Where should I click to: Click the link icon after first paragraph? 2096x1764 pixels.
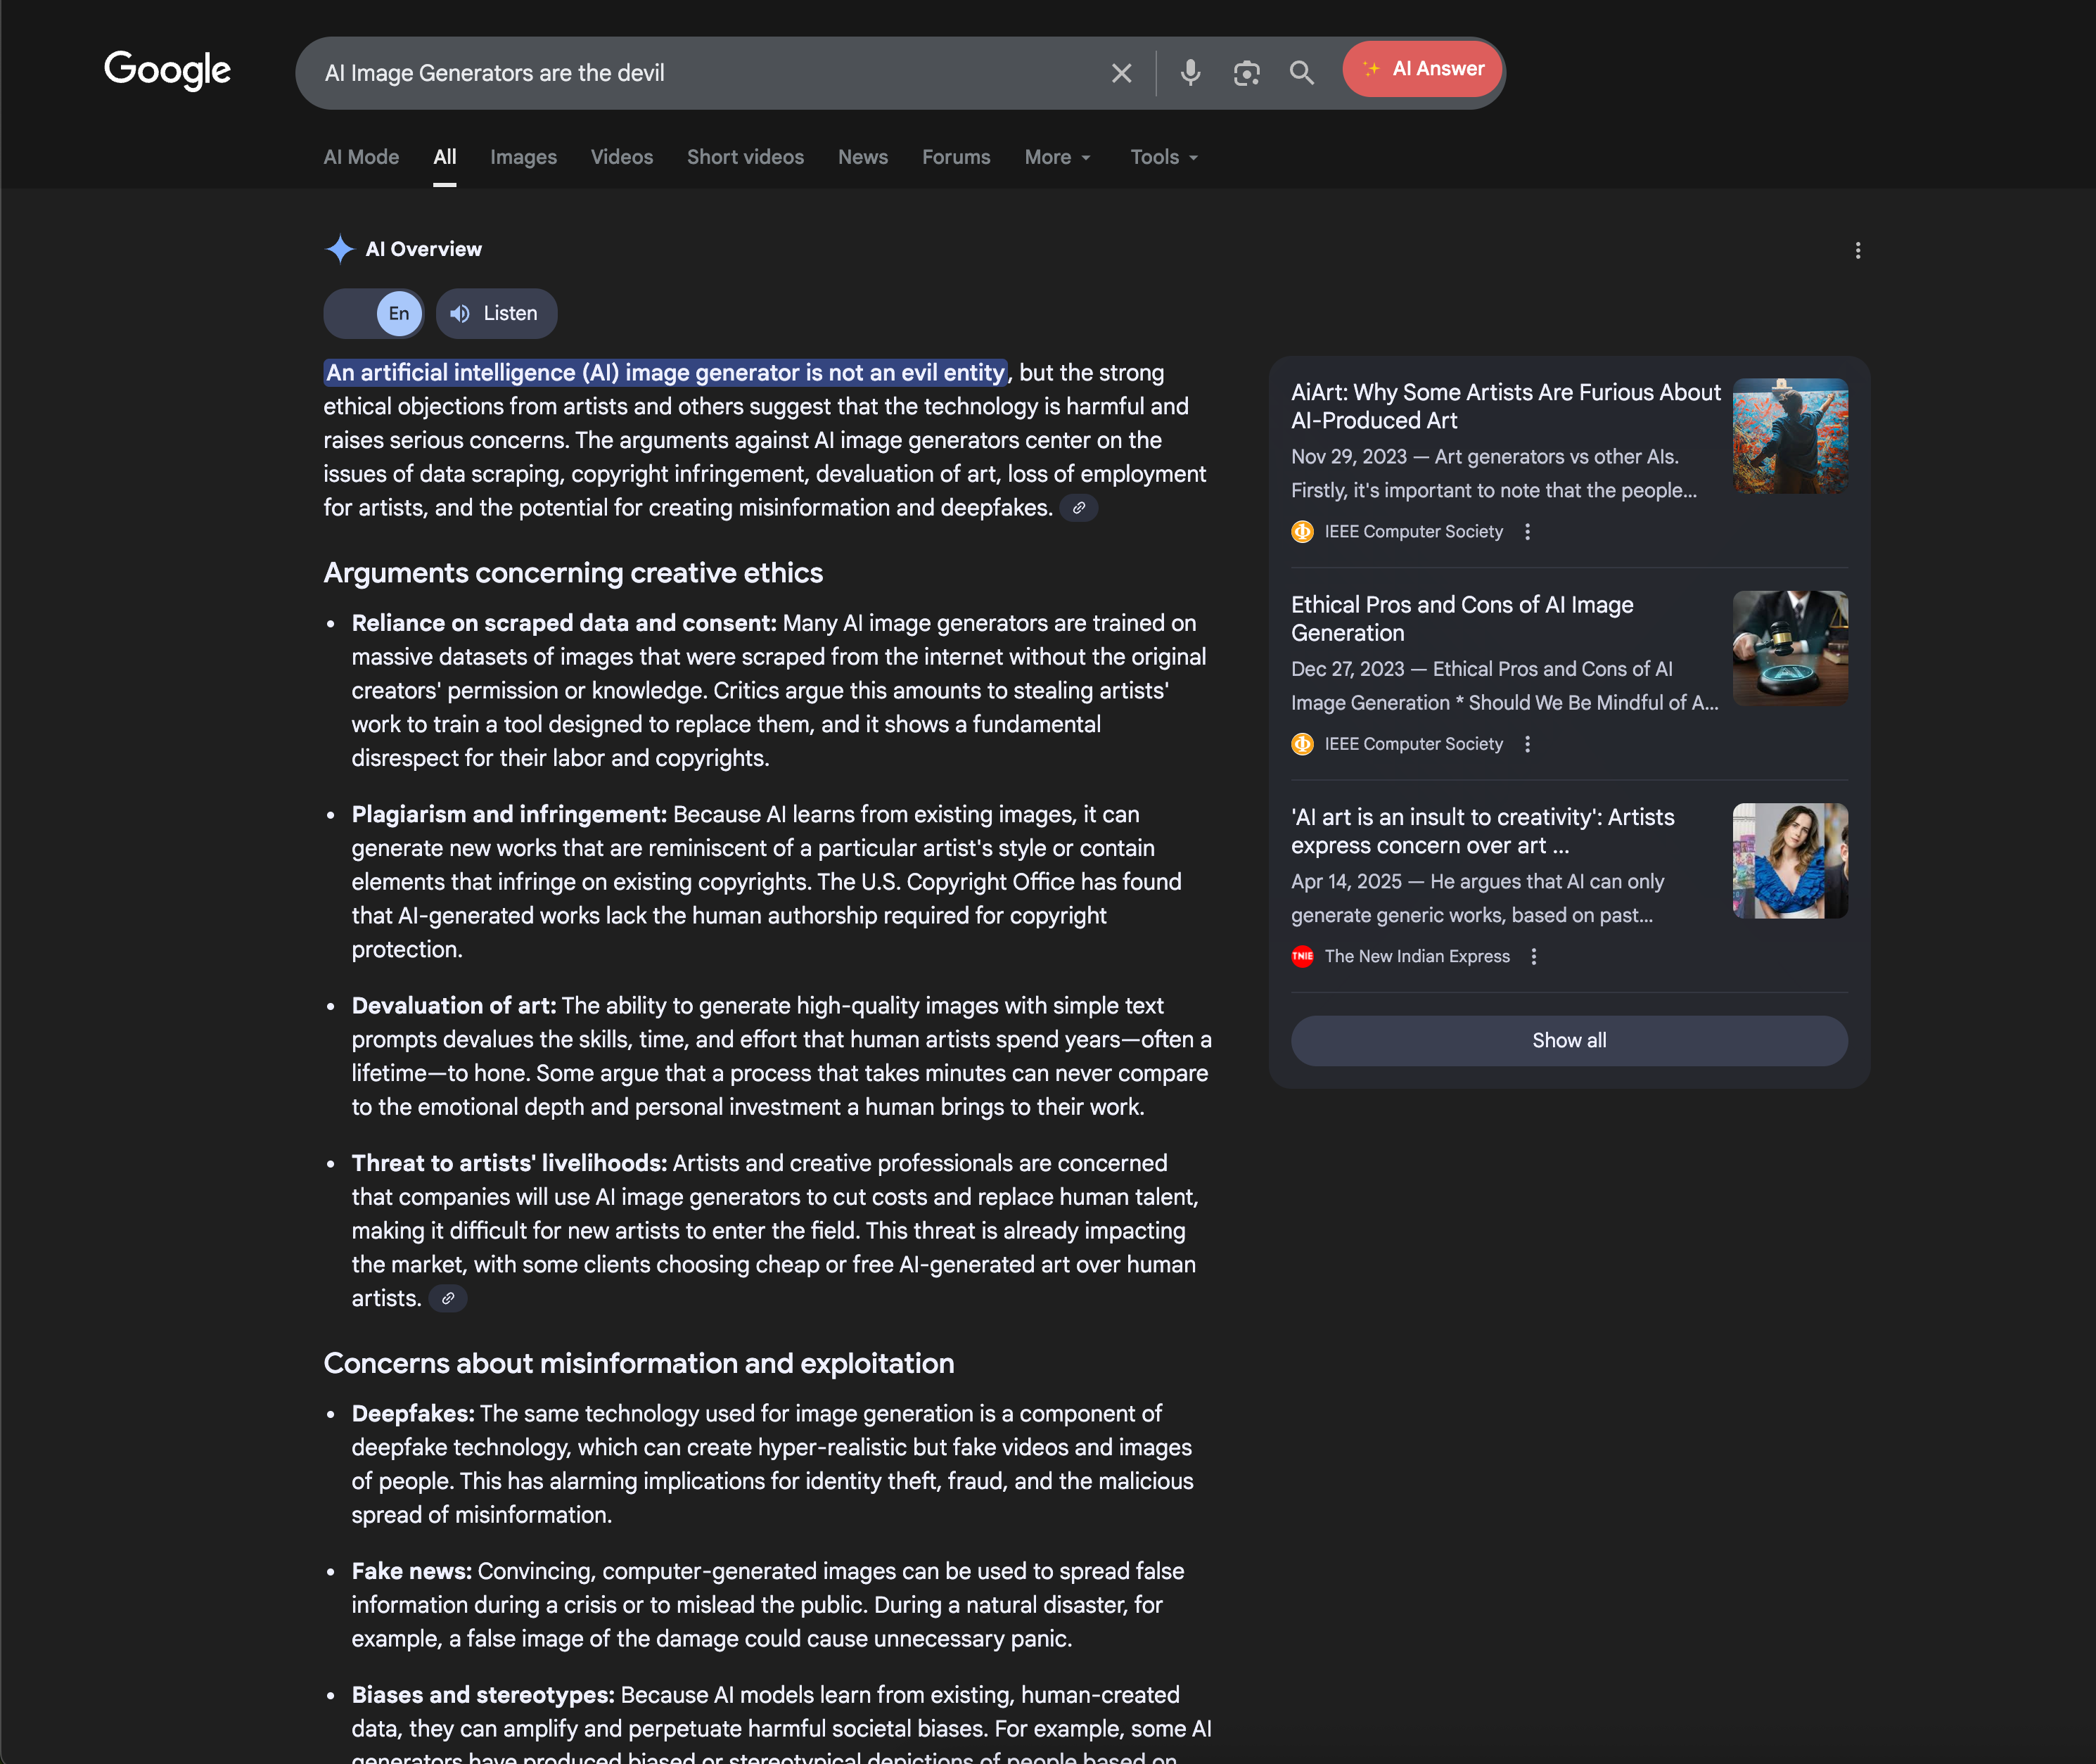1079,508
